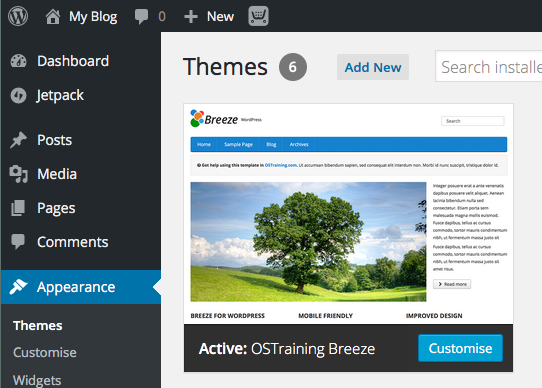Open the New content menu

click(x=220, y=16)
